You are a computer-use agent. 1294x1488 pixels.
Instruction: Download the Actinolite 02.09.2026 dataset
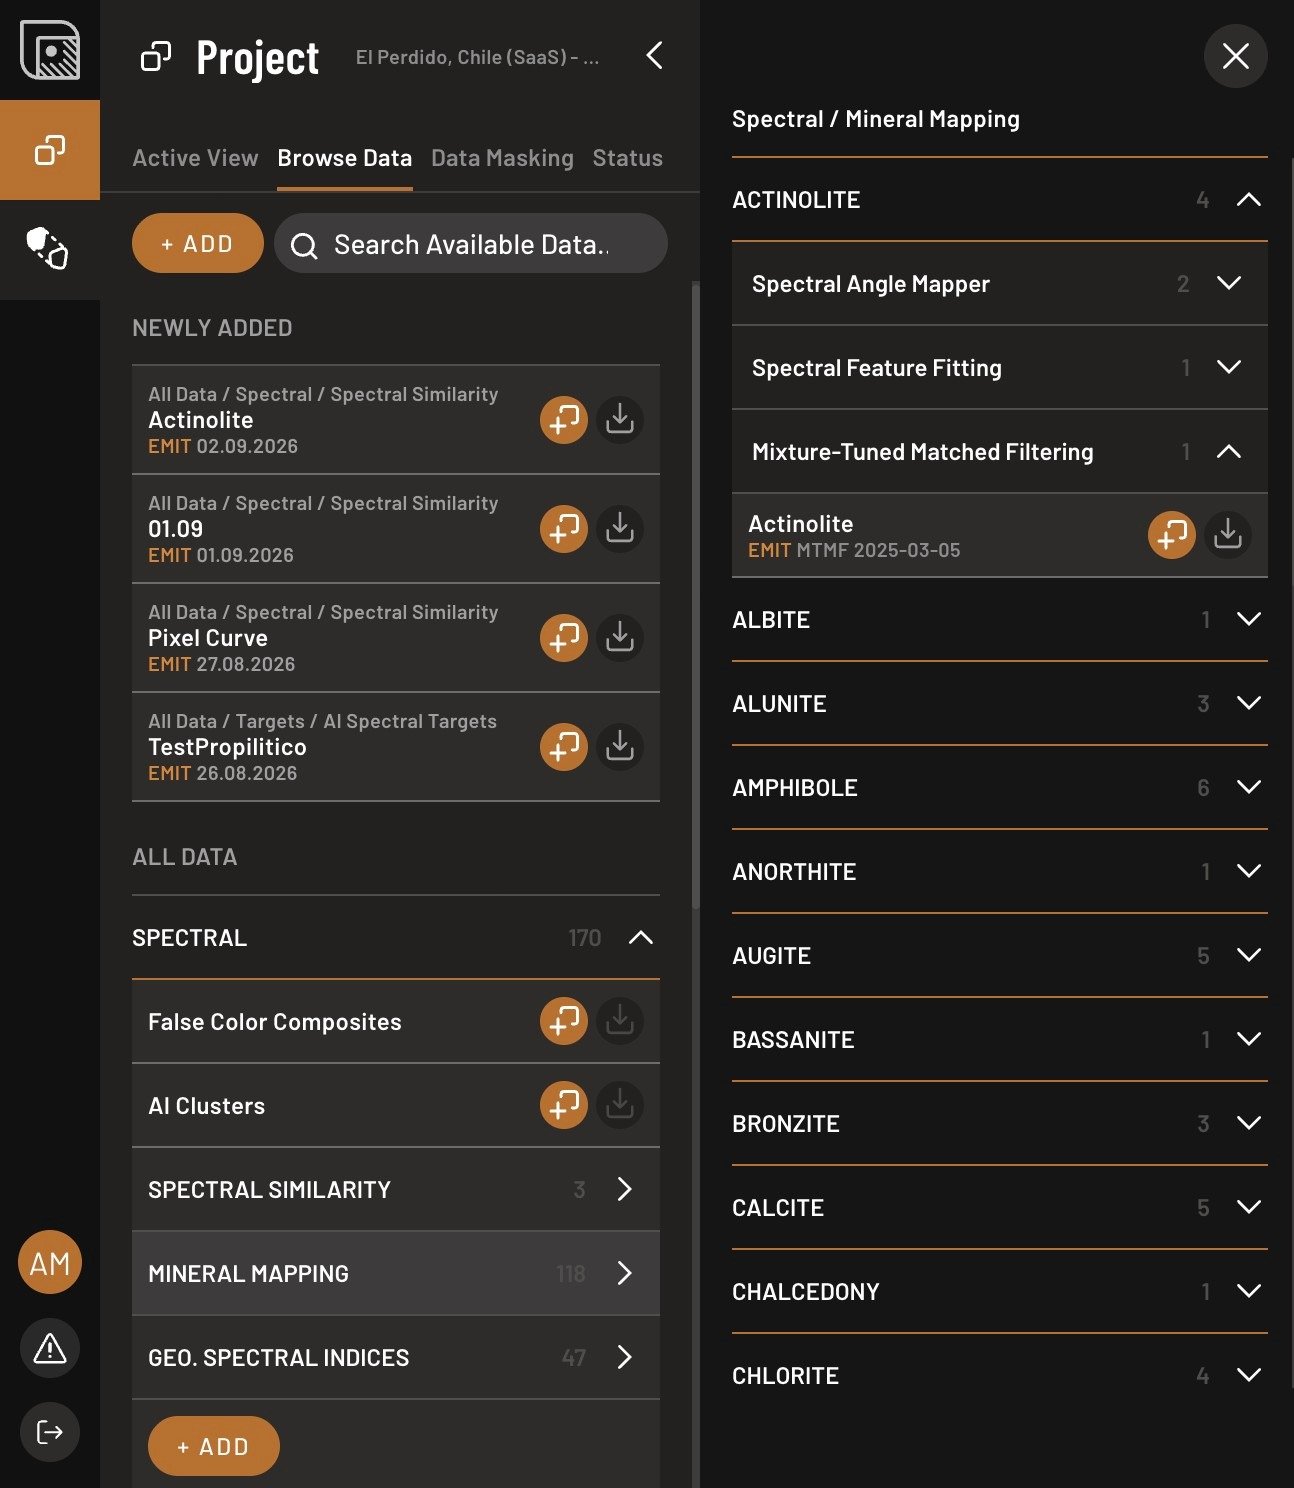pos(620,420)
